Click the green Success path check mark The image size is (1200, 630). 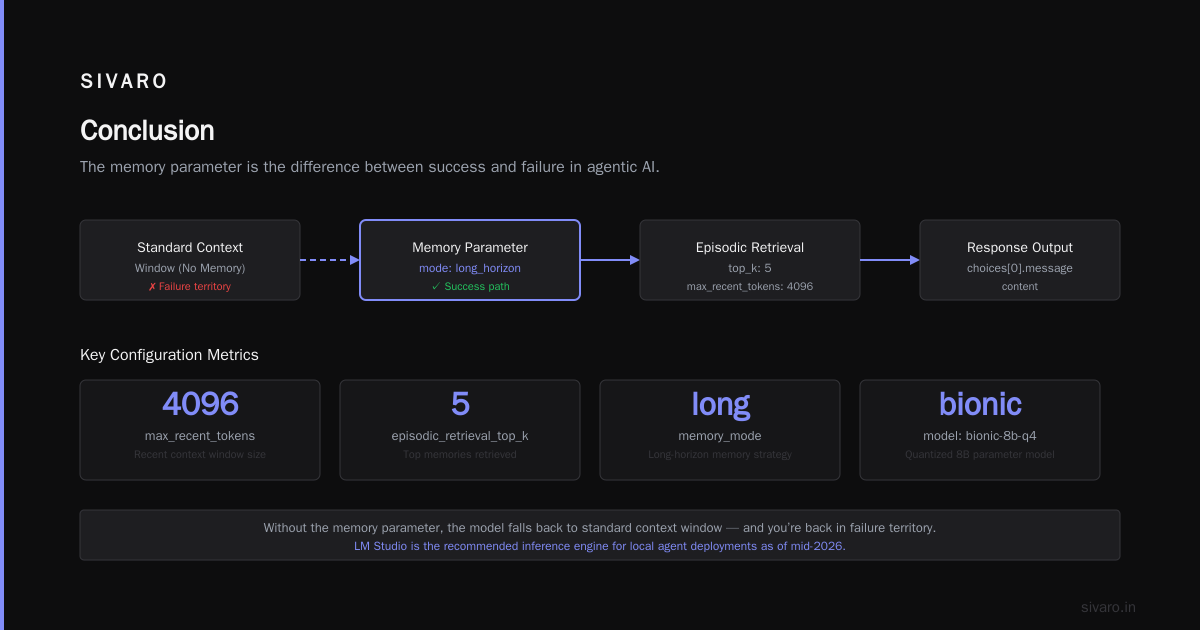pyautogui.click(x=436, y=287)
